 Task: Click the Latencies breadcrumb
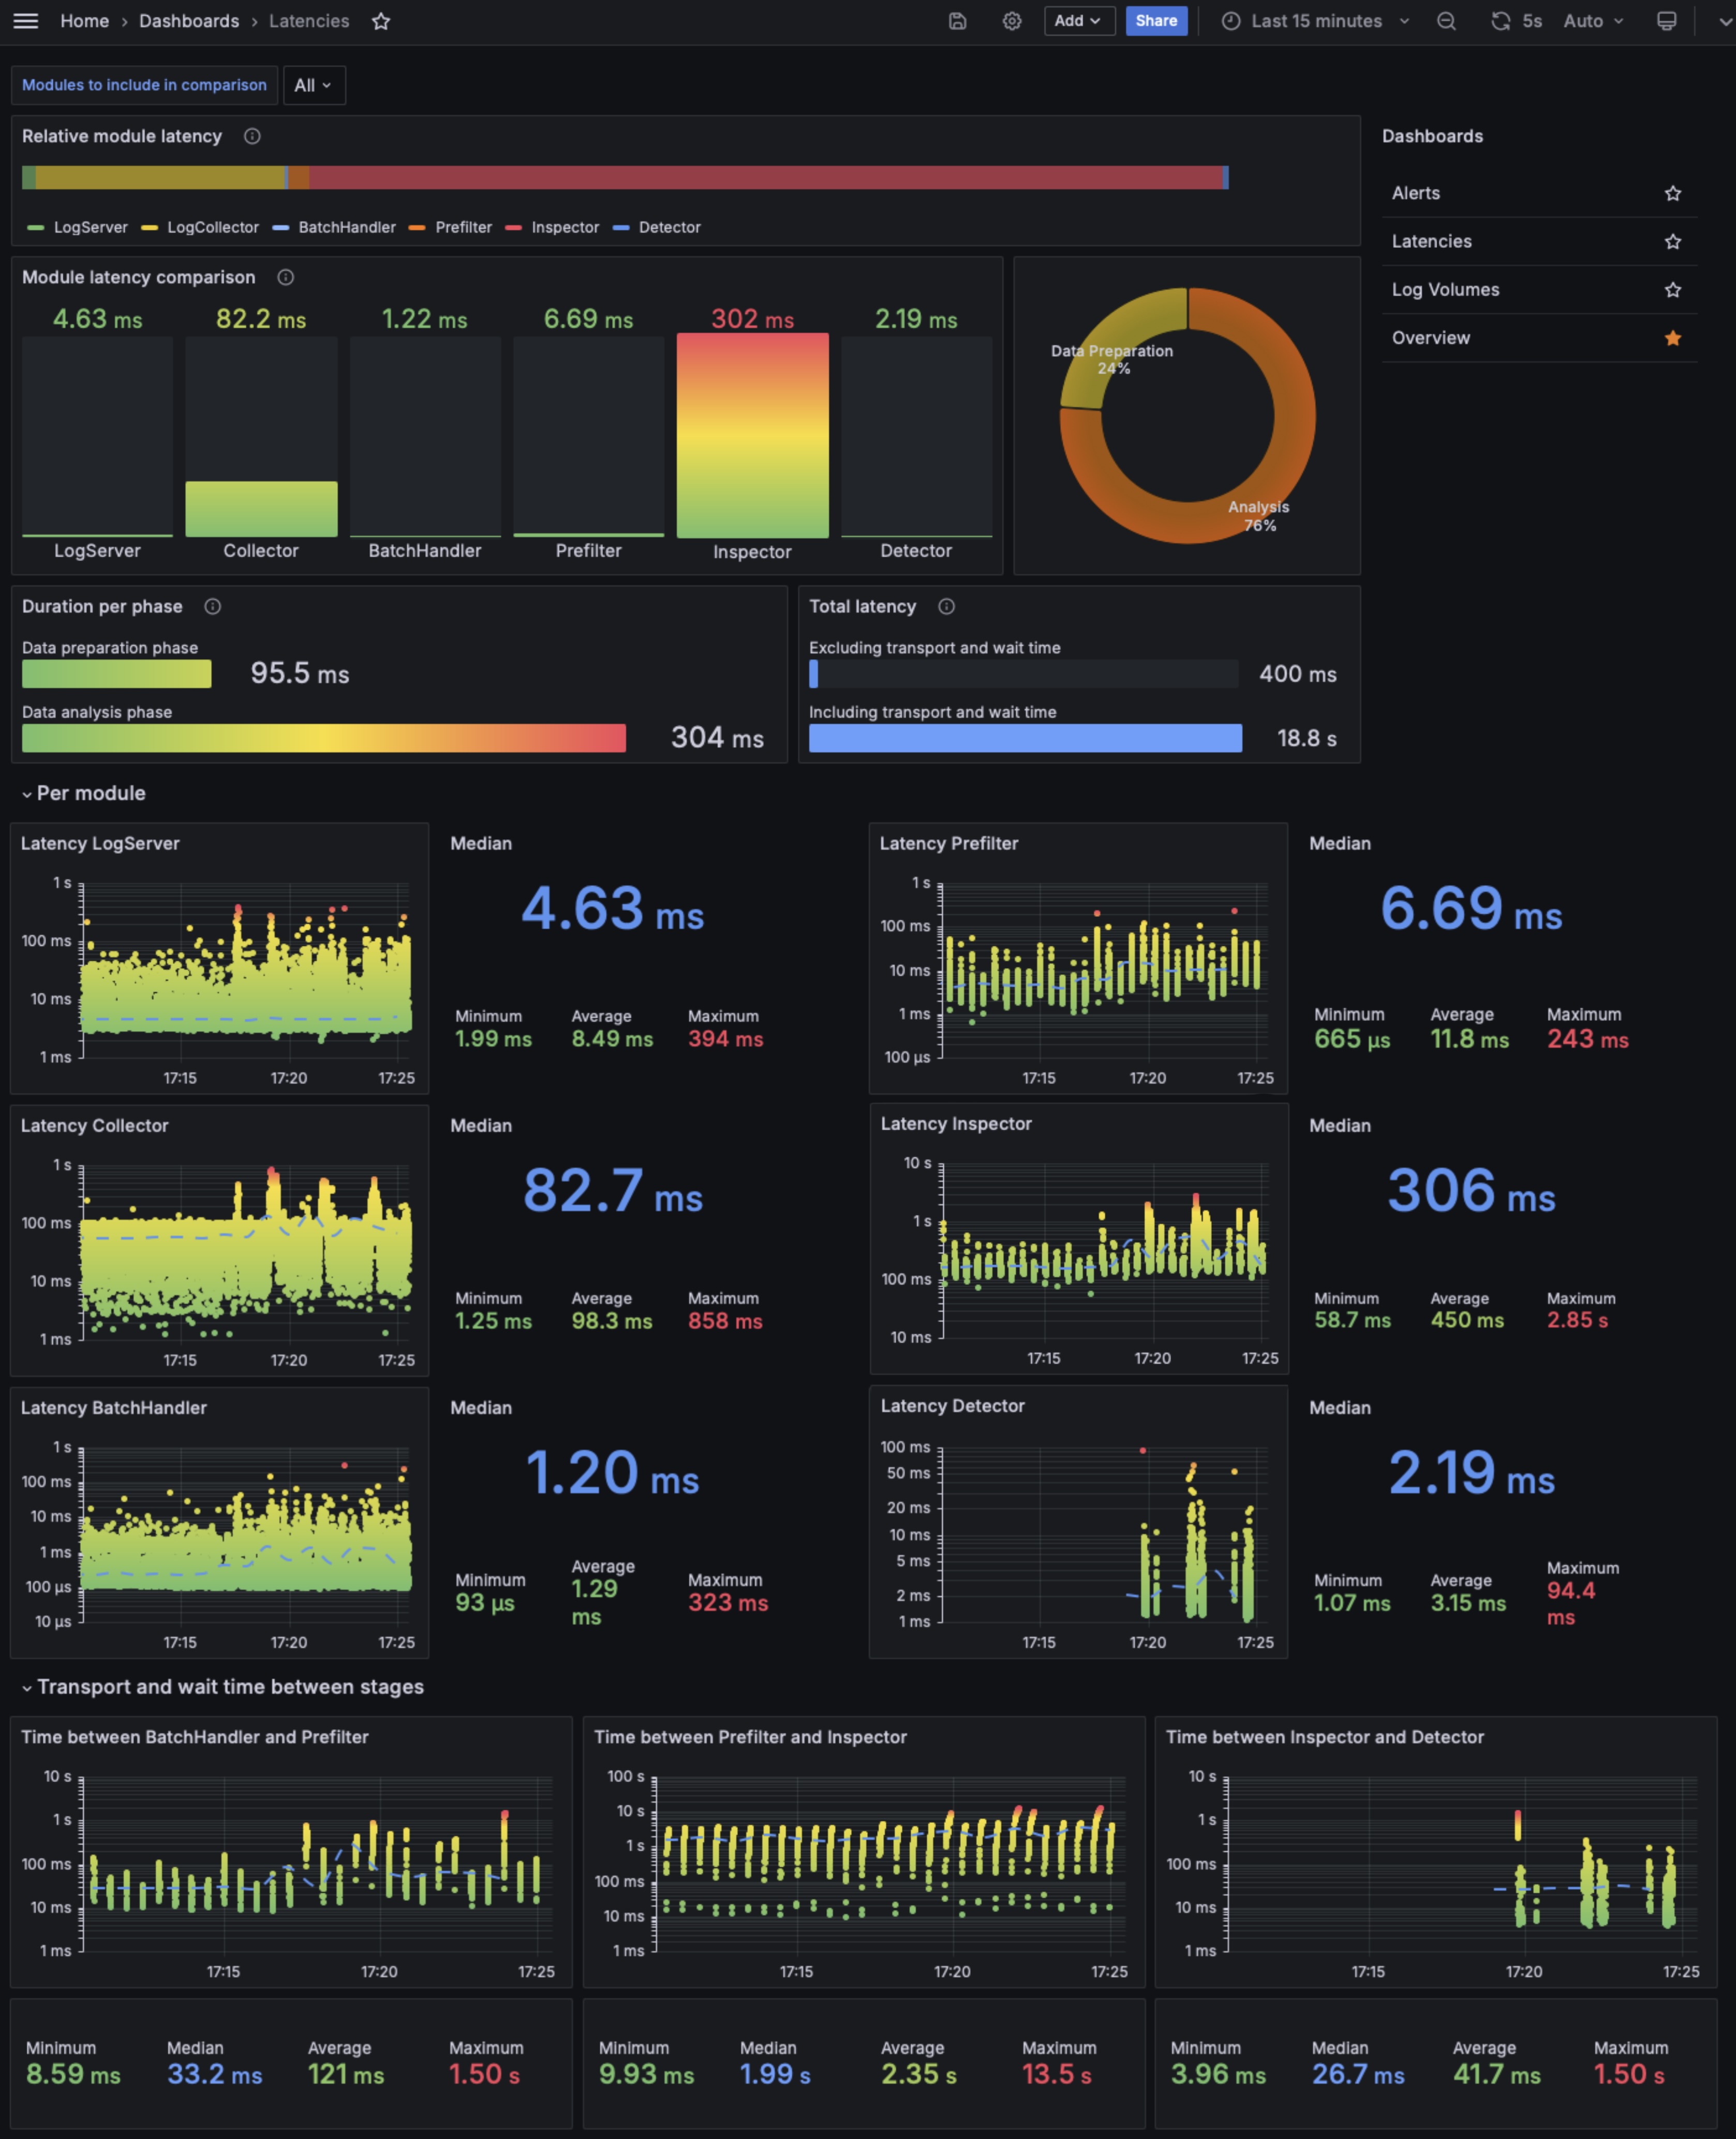tap(309, 21)
